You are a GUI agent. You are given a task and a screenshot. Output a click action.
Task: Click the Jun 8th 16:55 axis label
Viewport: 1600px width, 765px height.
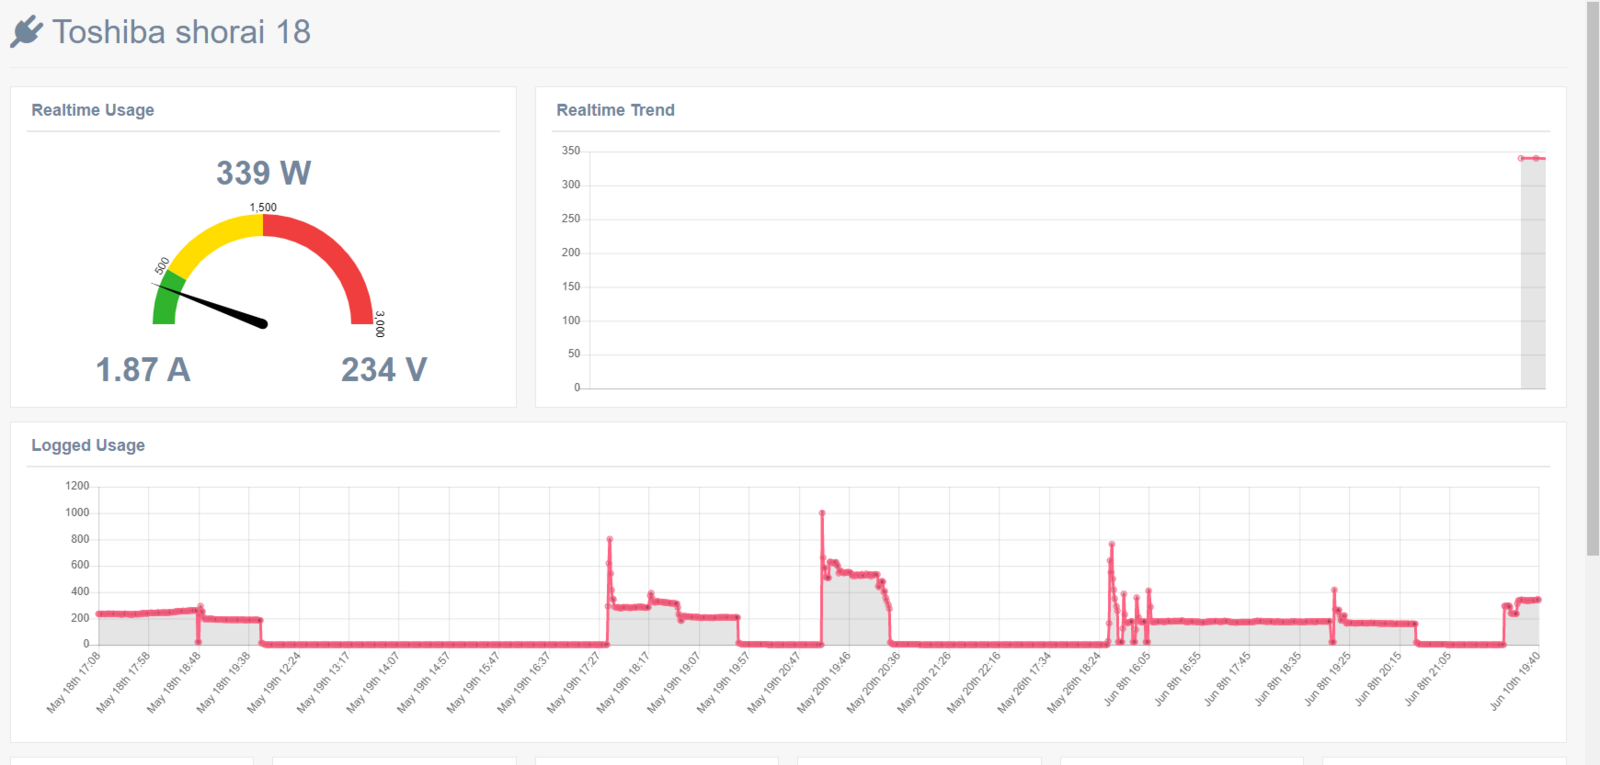click(x=1177, y=680)
